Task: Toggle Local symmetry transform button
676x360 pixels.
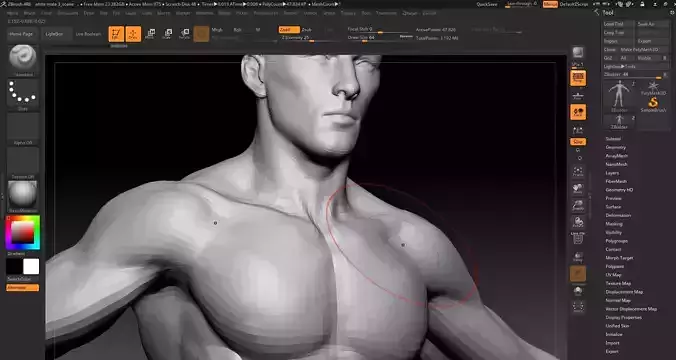Action: pyautogui.click(x=578, y=113)
